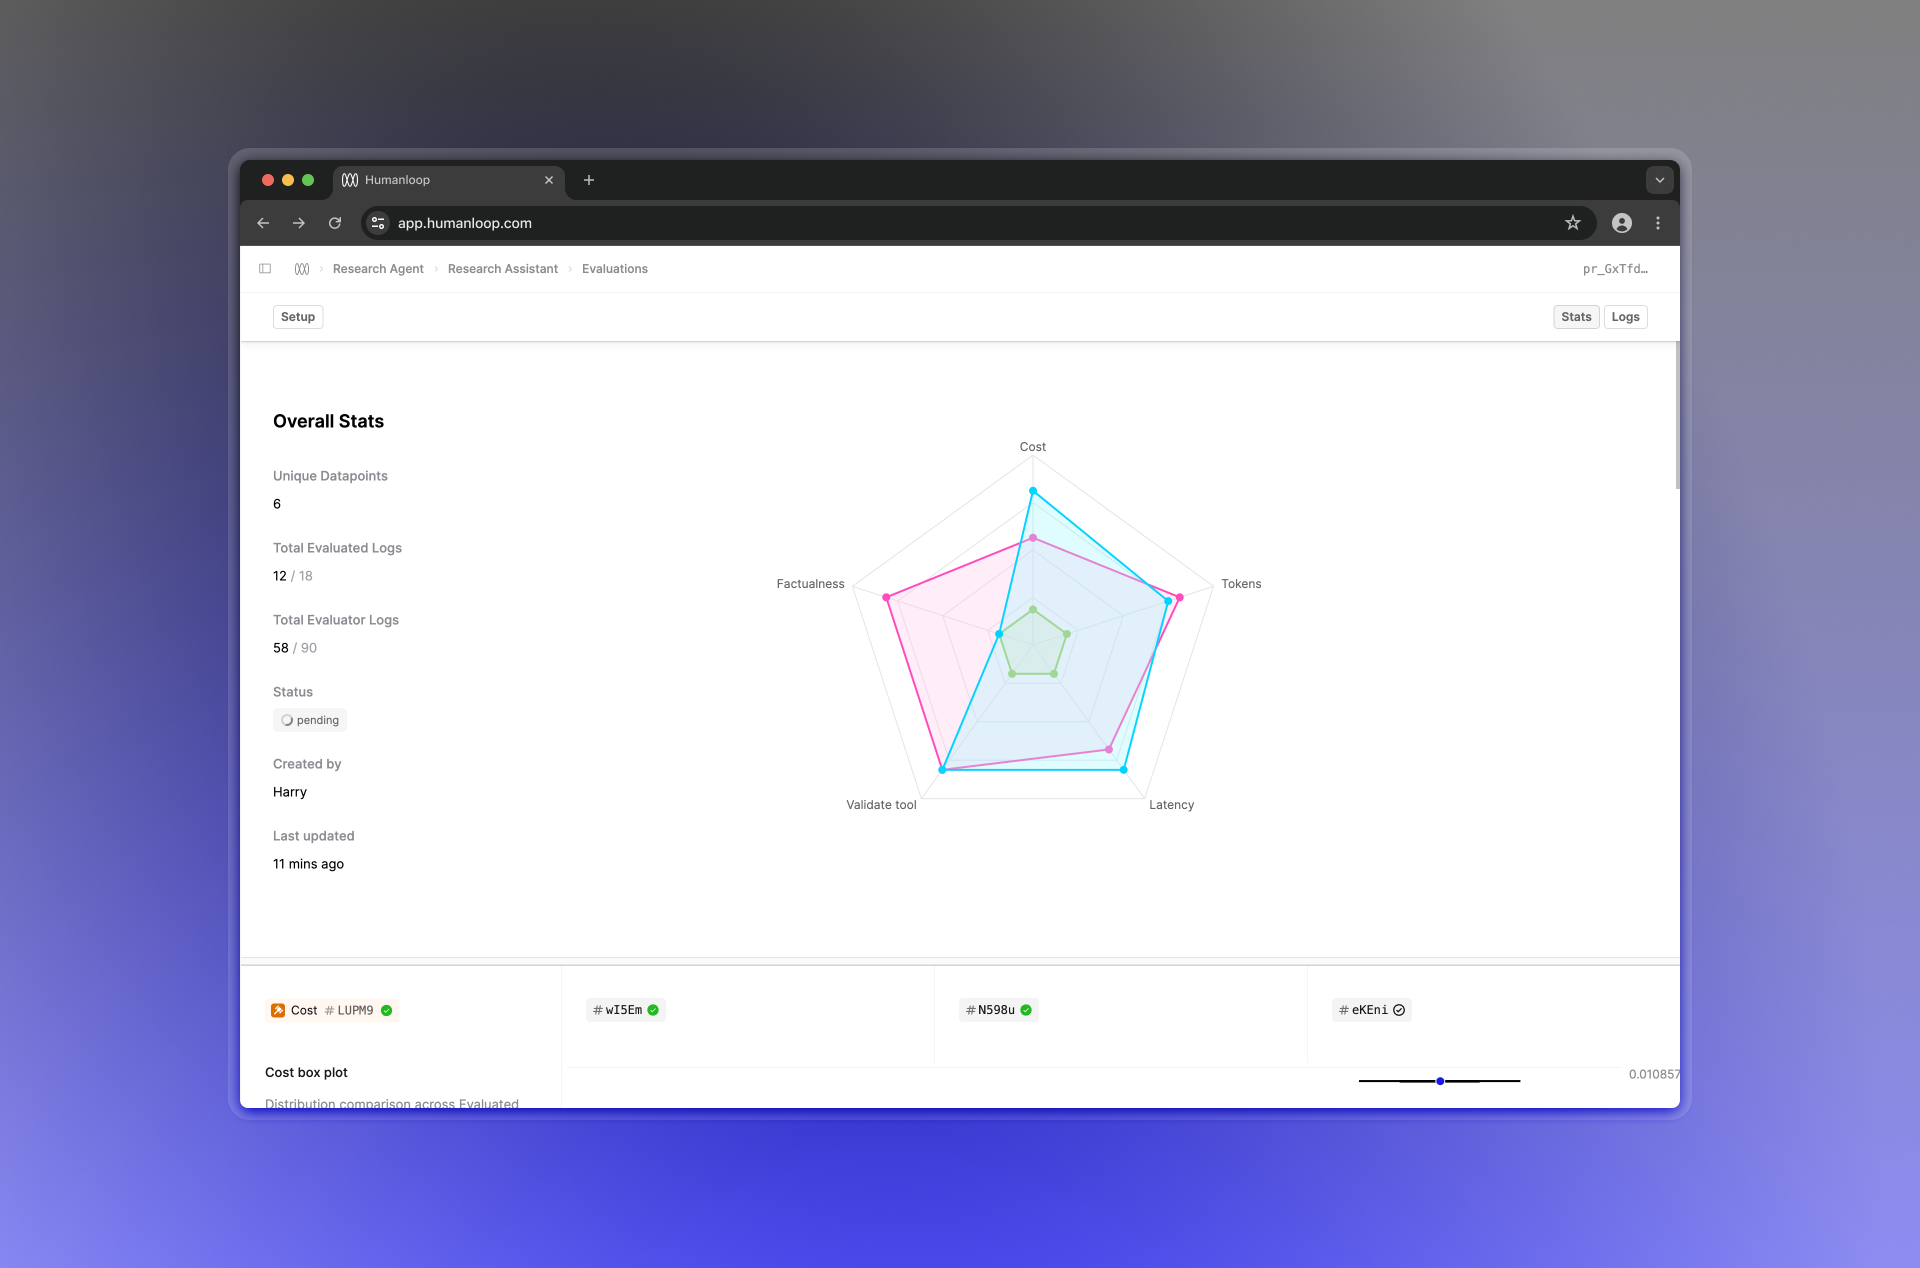The height and width of the screenshot is (1268, 1920).
Task: Click the check circle next to eKEni
Action: click(x=1399, y=1010)
